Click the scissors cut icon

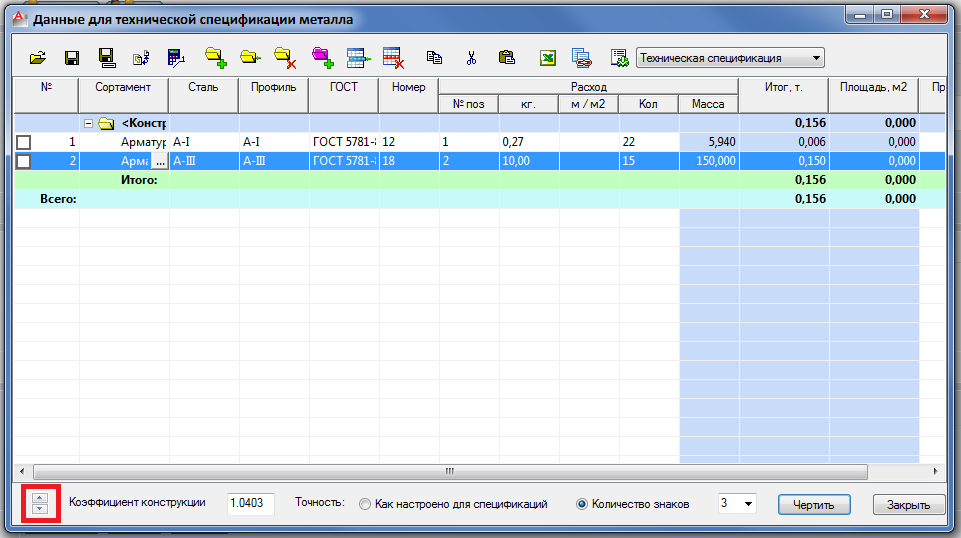pos(471,58)
